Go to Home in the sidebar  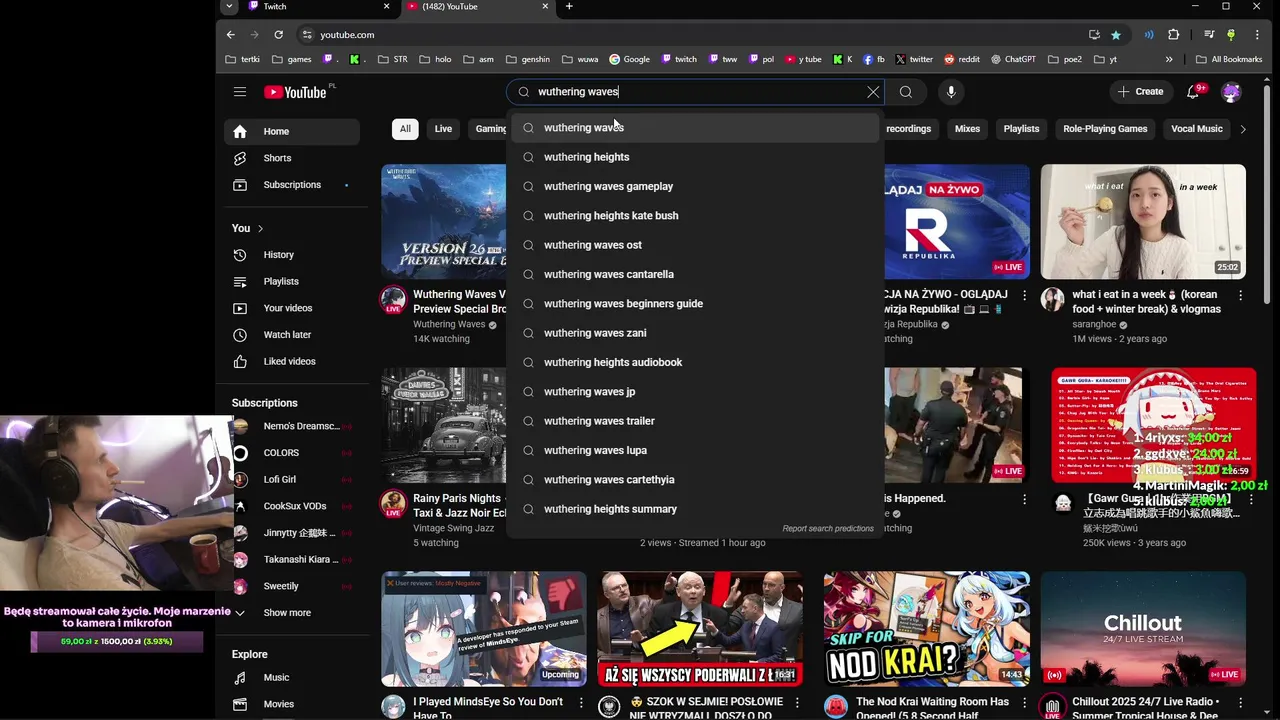point(291,131)
